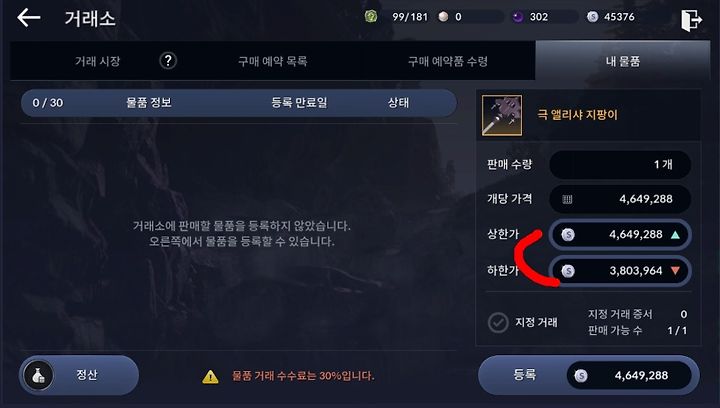Open the 구매 예약 목록 tab
The width and height of the screenshot is (720, 408).
(x=273, y=61)
